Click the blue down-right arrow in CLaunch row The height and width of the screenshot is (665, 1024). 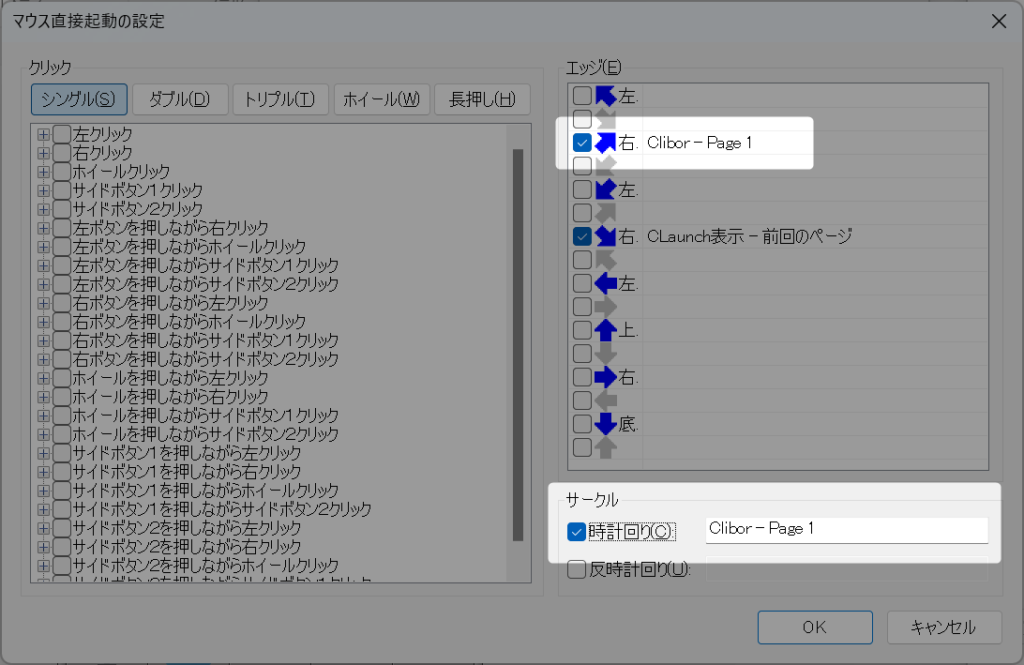pyautogui.click(x=606, y=236)
